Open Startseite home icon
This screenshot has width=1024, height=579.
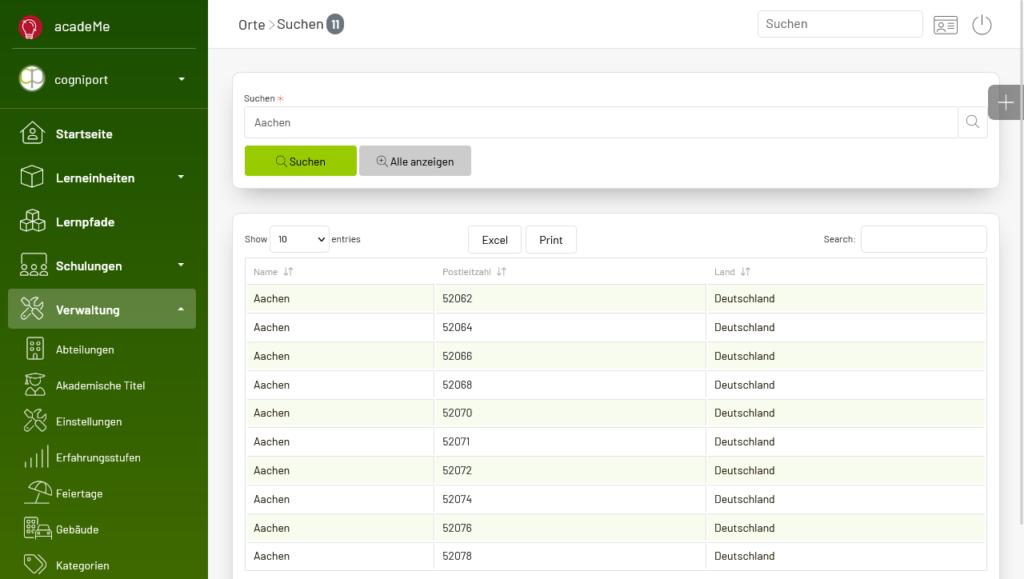(x=32, y=133)
